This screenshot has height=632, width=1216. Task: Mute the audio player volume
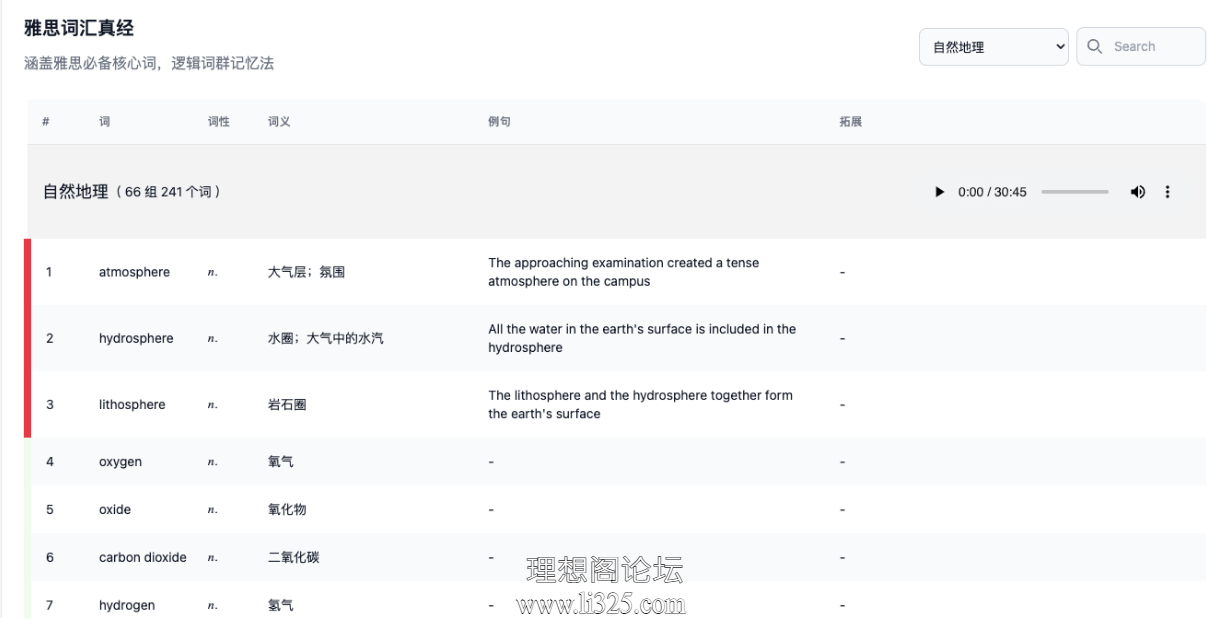coord(1137,192)
